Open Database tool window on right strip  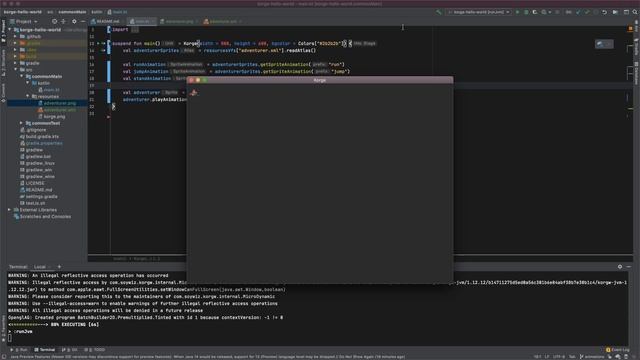pyautogui.click(x=636, y=73)
